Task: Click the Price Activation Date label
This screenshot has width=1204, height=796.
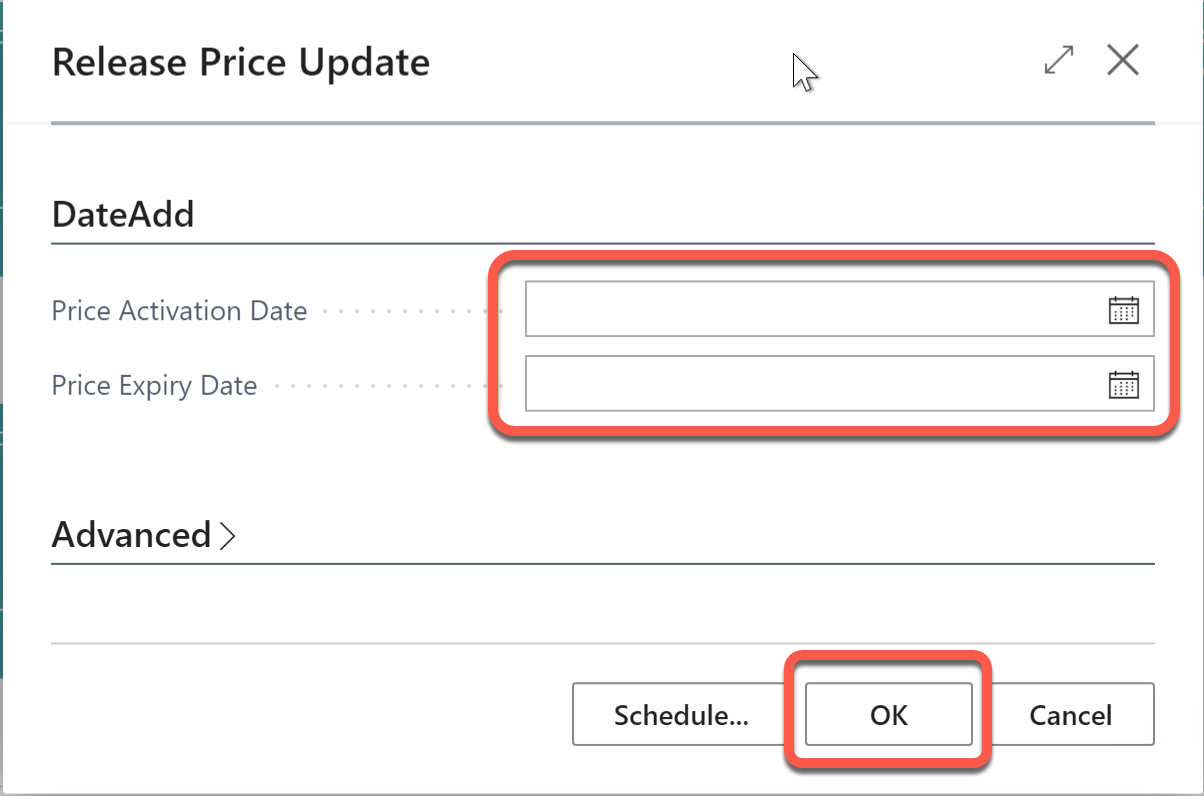Action: click(178, 310)
